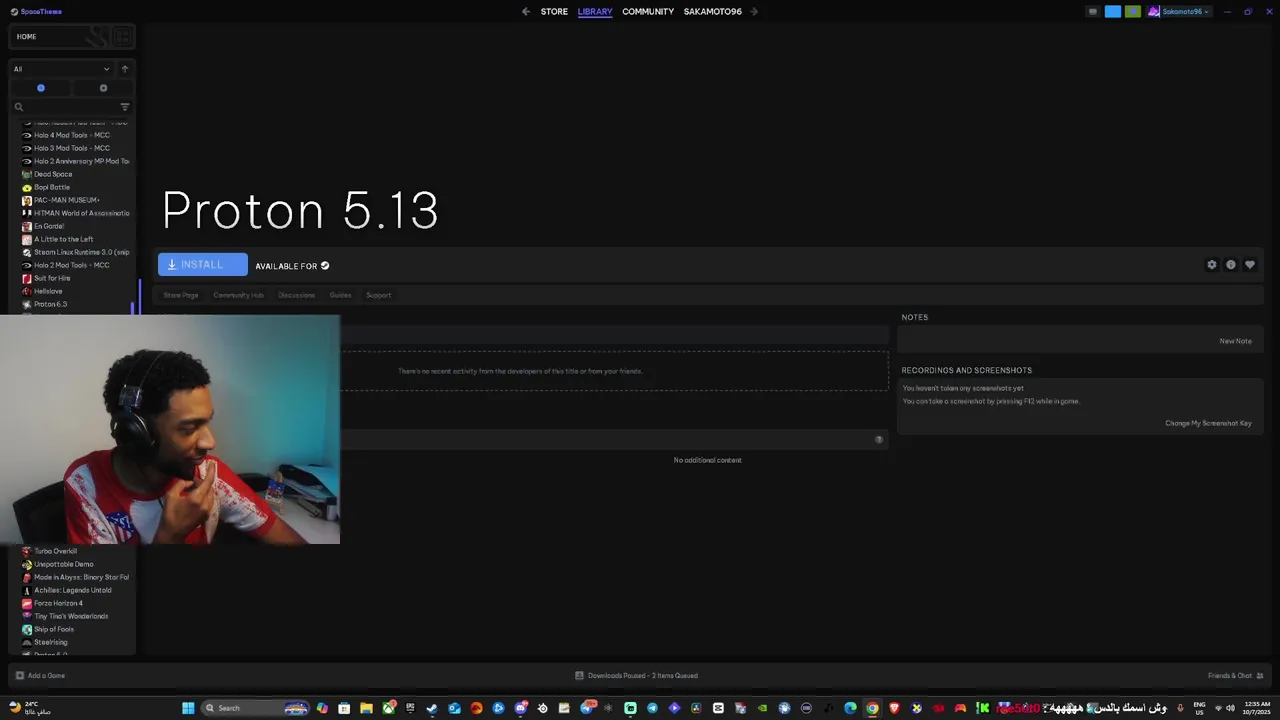
Task: Click the forward navigation arrow
Action: 754,12
